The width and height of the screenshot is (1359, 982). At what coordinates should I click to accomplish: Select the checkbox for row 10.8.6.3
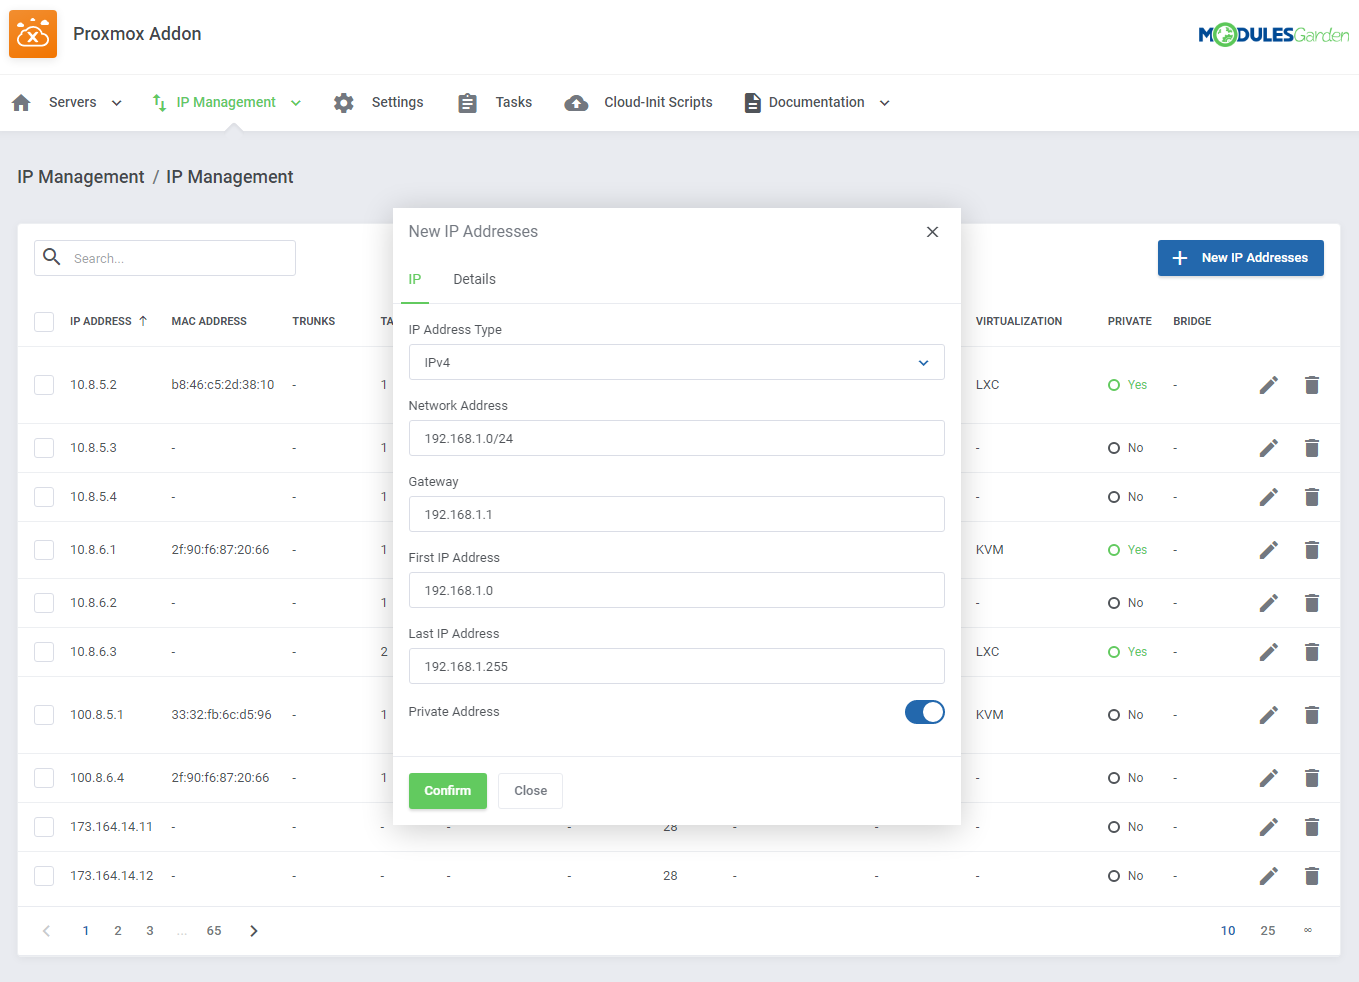(44, 652)
